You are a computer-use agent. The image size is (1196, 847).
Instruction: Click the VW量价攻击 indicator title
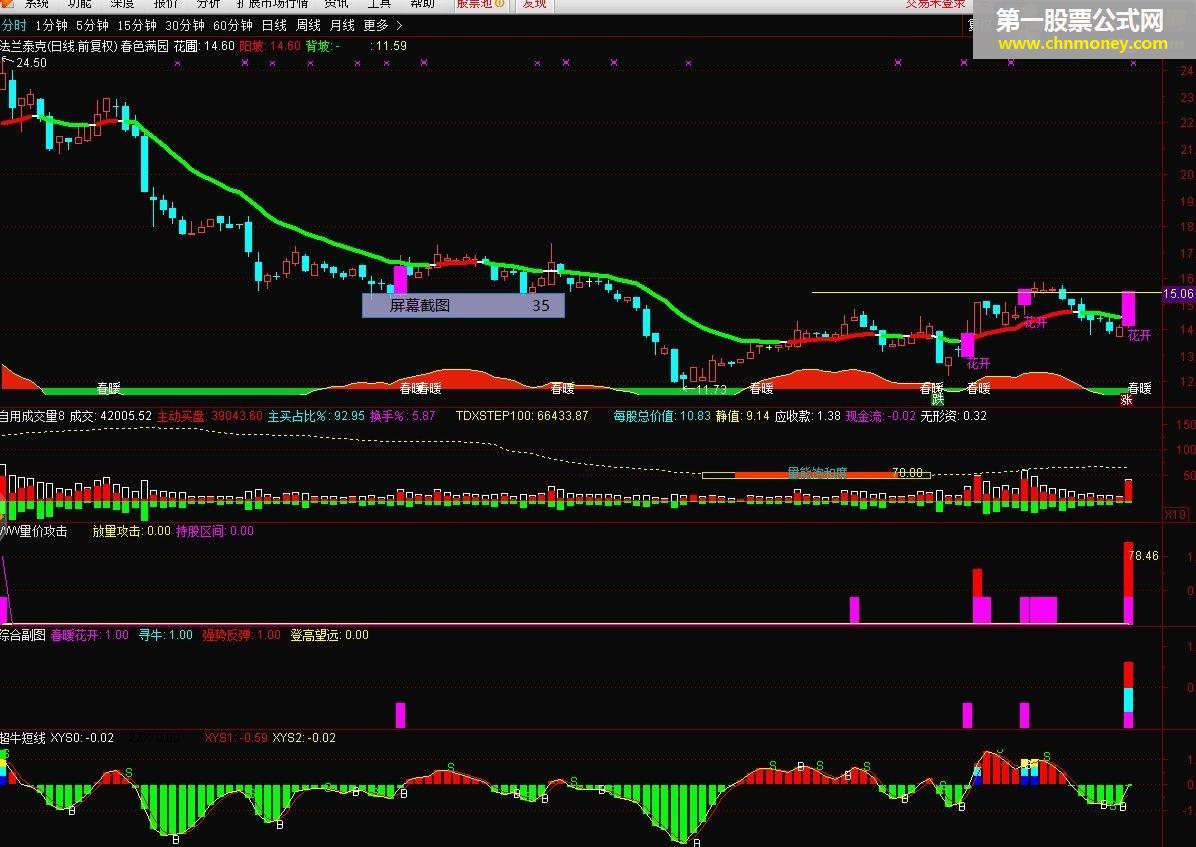(34, 531)
